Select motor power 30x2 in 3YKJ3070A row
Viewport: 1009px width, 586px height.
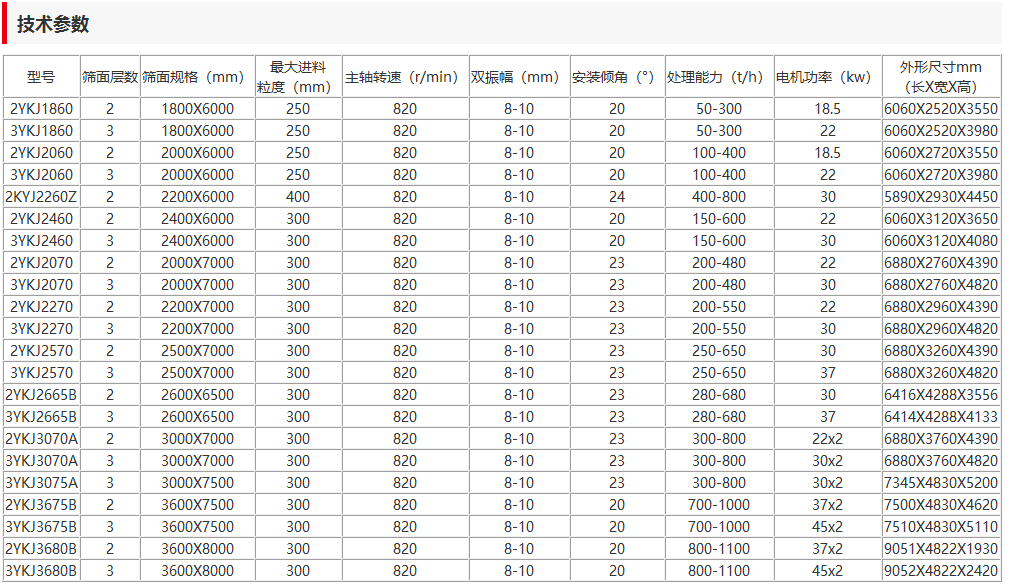tap(828, 461)
